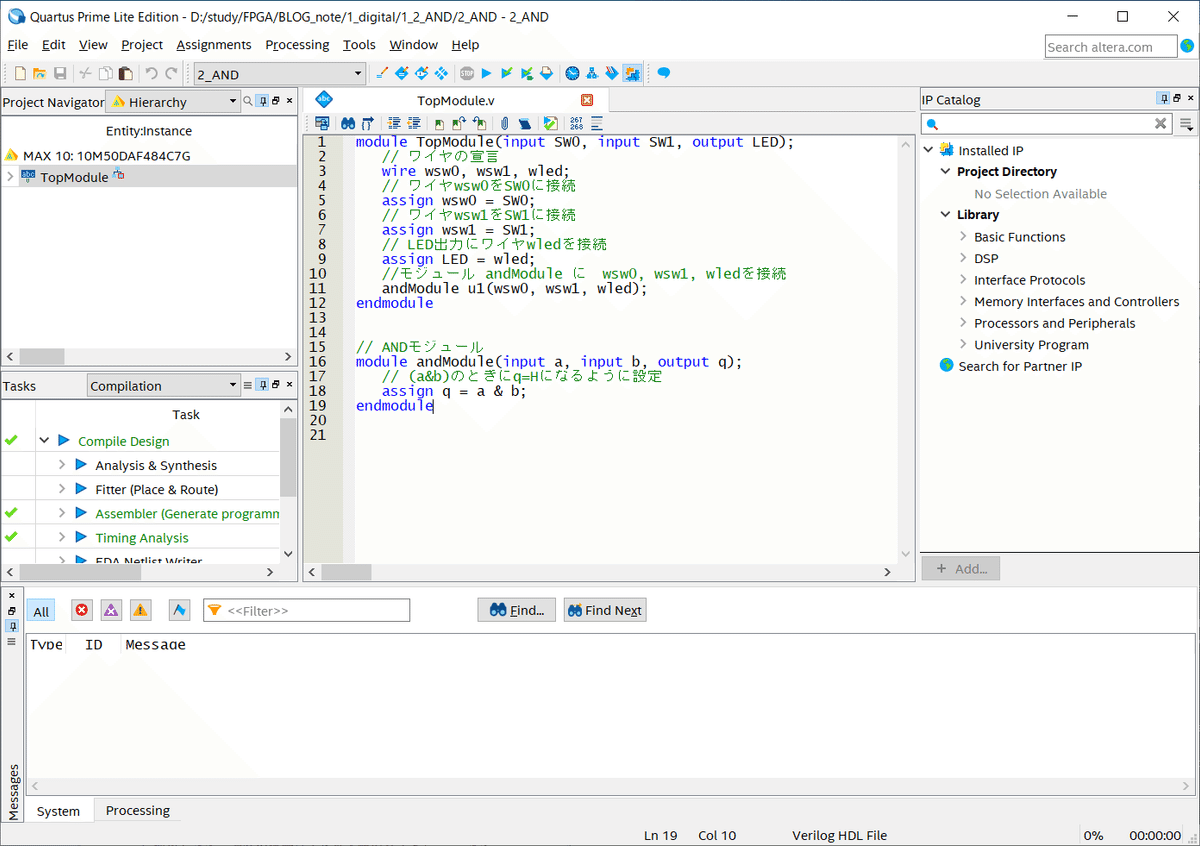Click the Search altera.com input field
Screen dimensions: 1200x846
point(1111,47)
